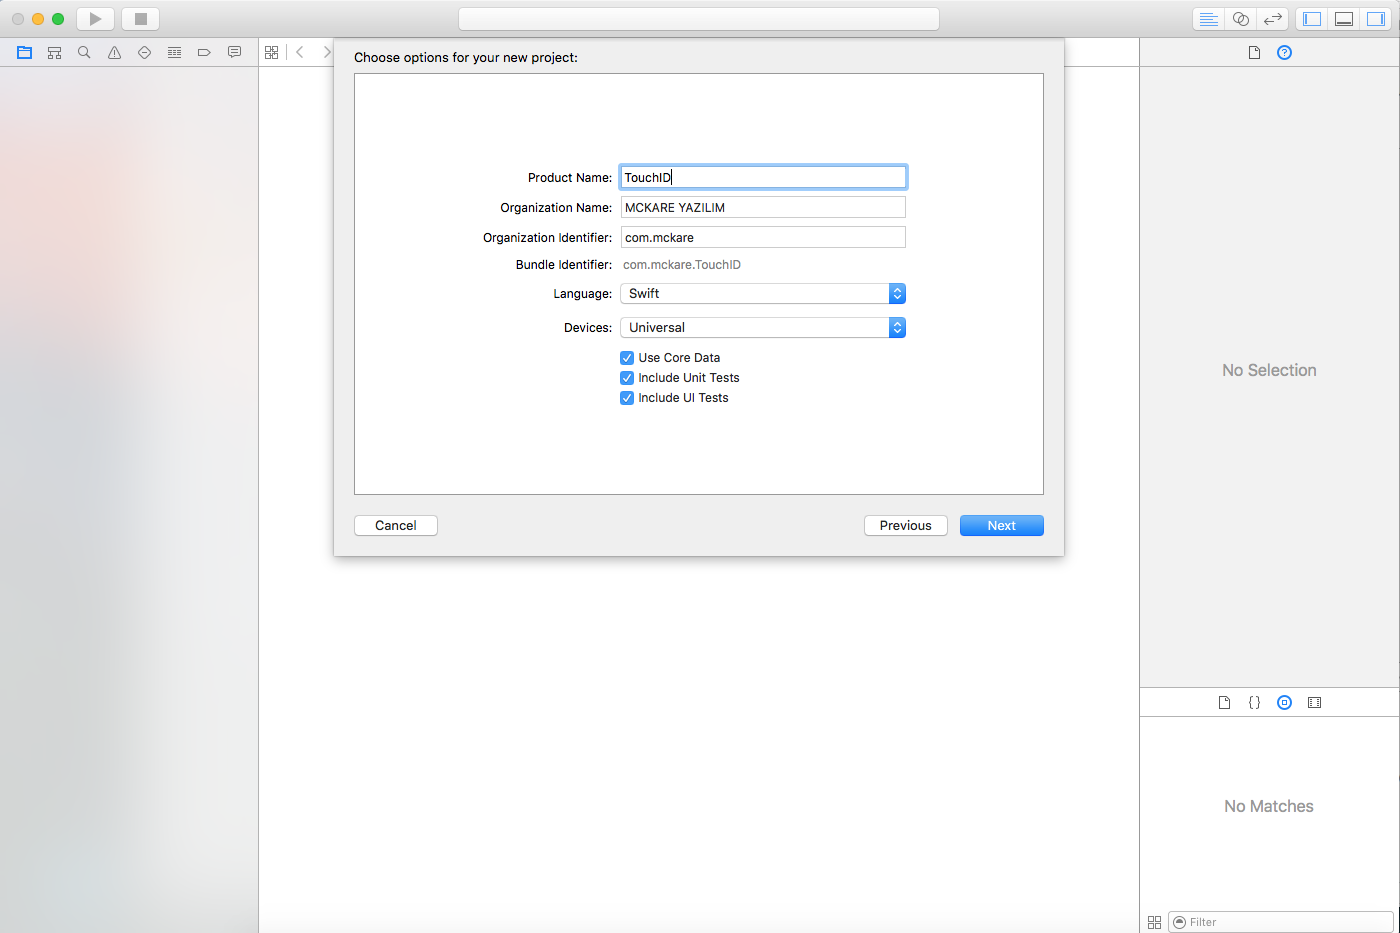
Task: Open the Project navigator (folder icon)
Action: (24, 52)
